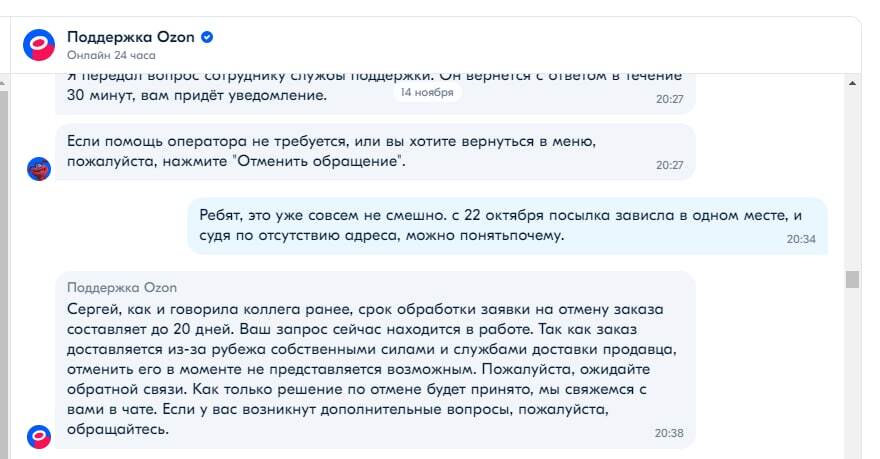The image size is (880, 459).
Task: Click the Онлайн 24 часа status text
Action: coord(111,55)
